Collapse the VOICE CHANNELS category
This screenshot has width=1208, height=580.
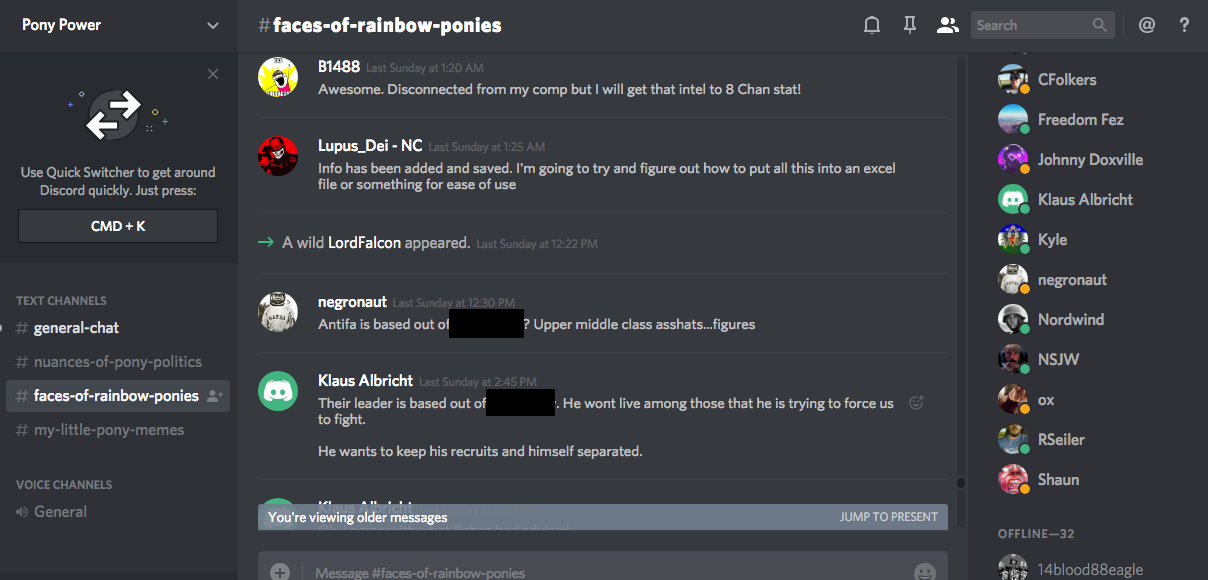pyautogui.click(x=64, y=484)
